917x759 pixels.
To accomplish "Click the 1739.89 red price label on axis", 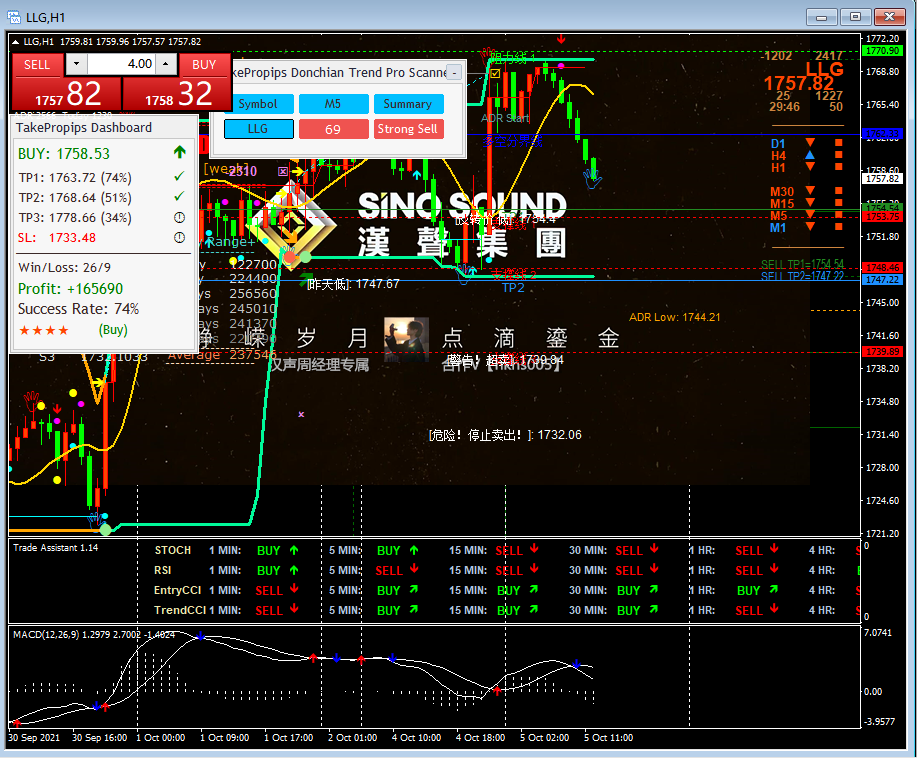I will point(883,351).
